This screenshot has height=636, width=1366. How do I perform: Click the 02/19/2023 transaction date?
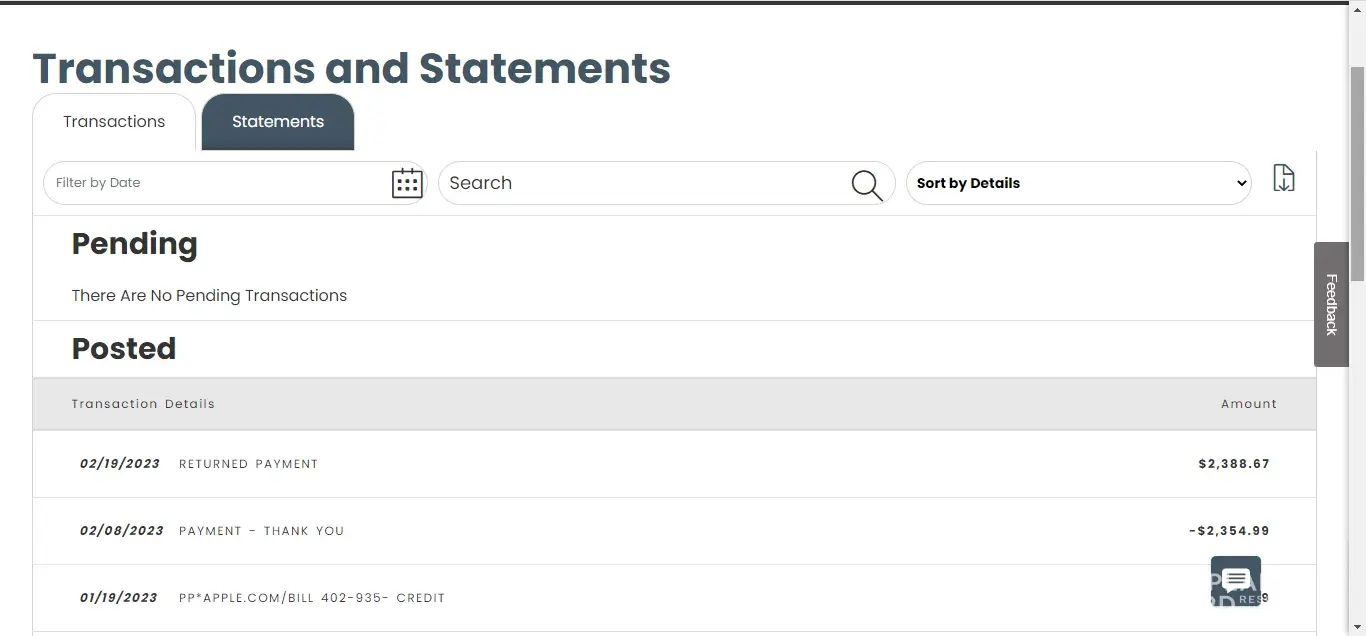pyautogui.click(x=120, y=464)
